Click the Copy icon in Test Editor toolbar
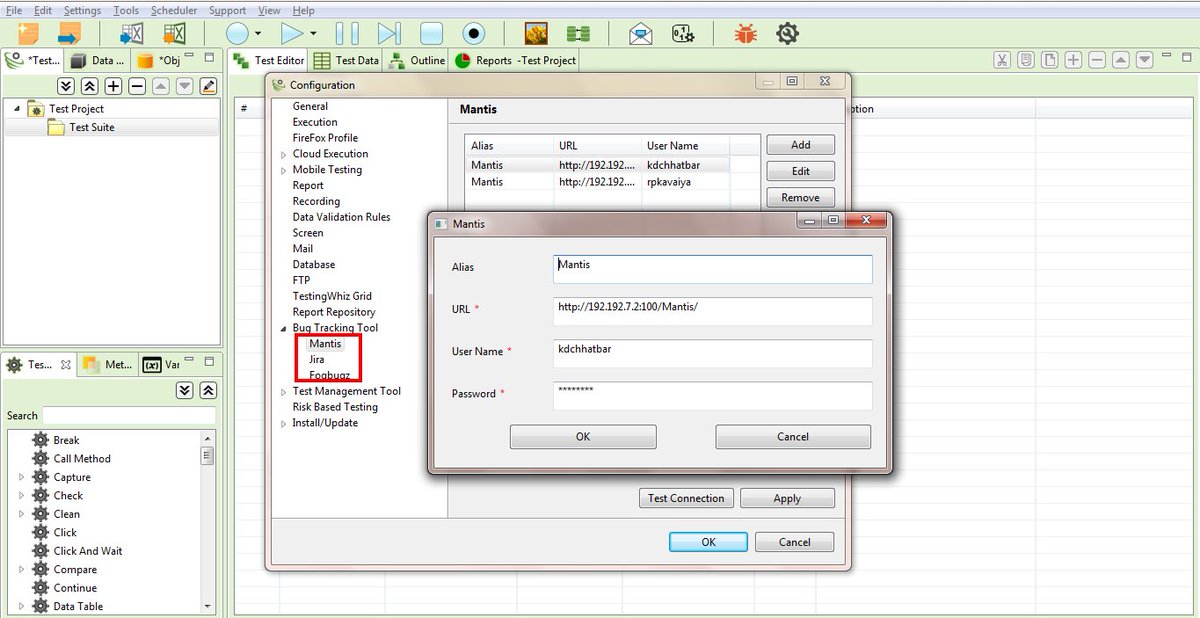Viewport: 1200px width, 618px height. click(1026, 60)
